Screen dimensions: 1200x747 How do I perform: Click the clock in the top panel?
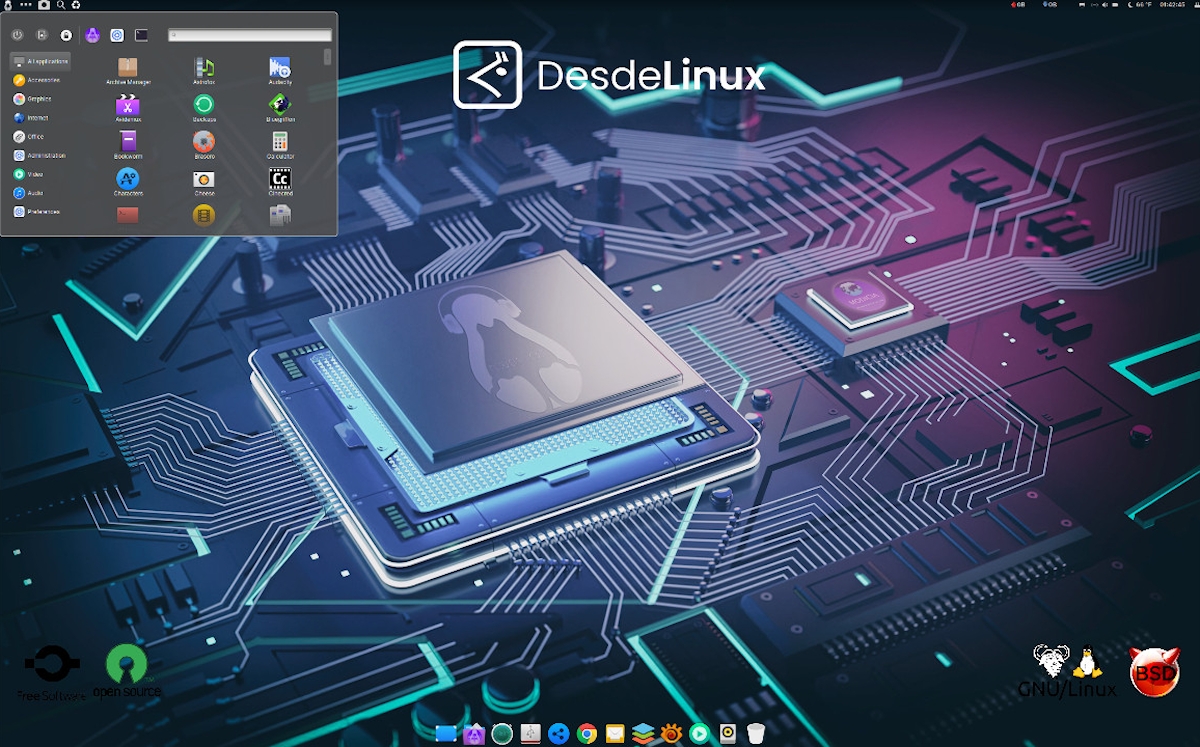click(1173, 5)
